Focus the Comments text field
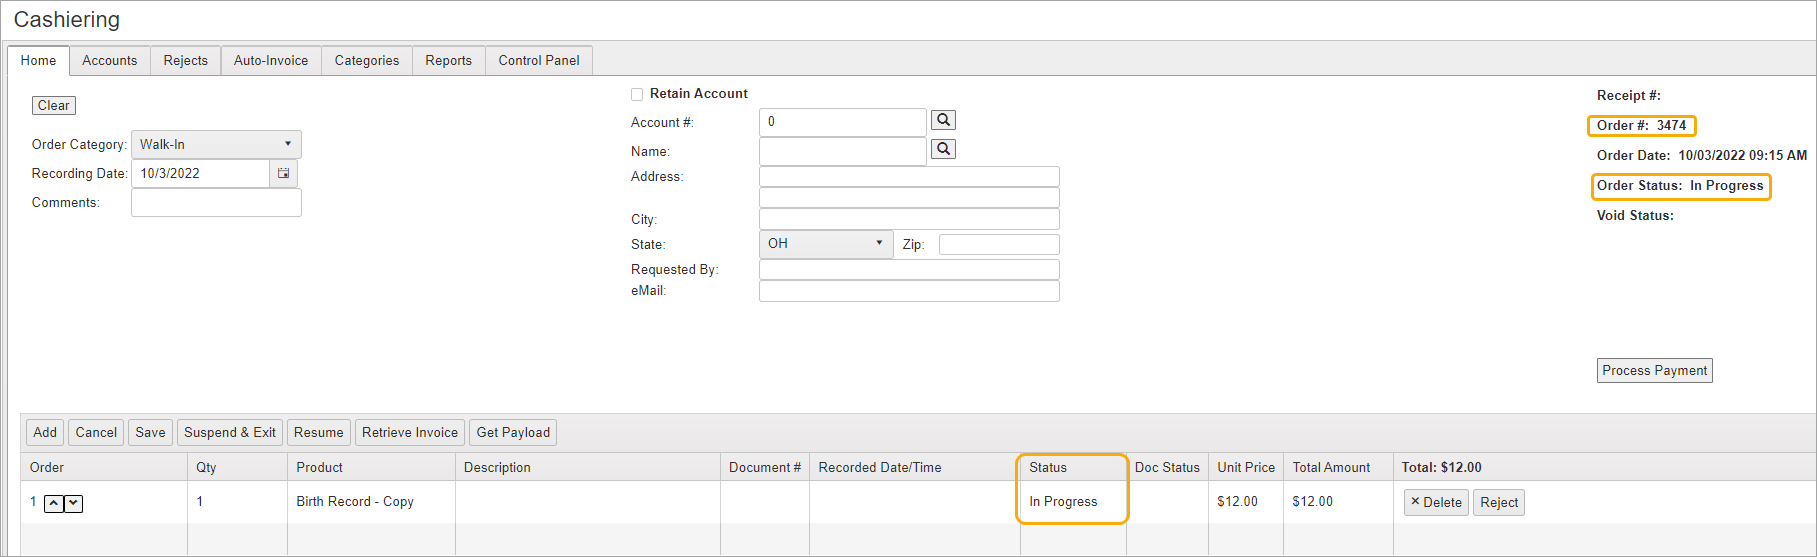The image size is (1817, 557). click(216, 202)
